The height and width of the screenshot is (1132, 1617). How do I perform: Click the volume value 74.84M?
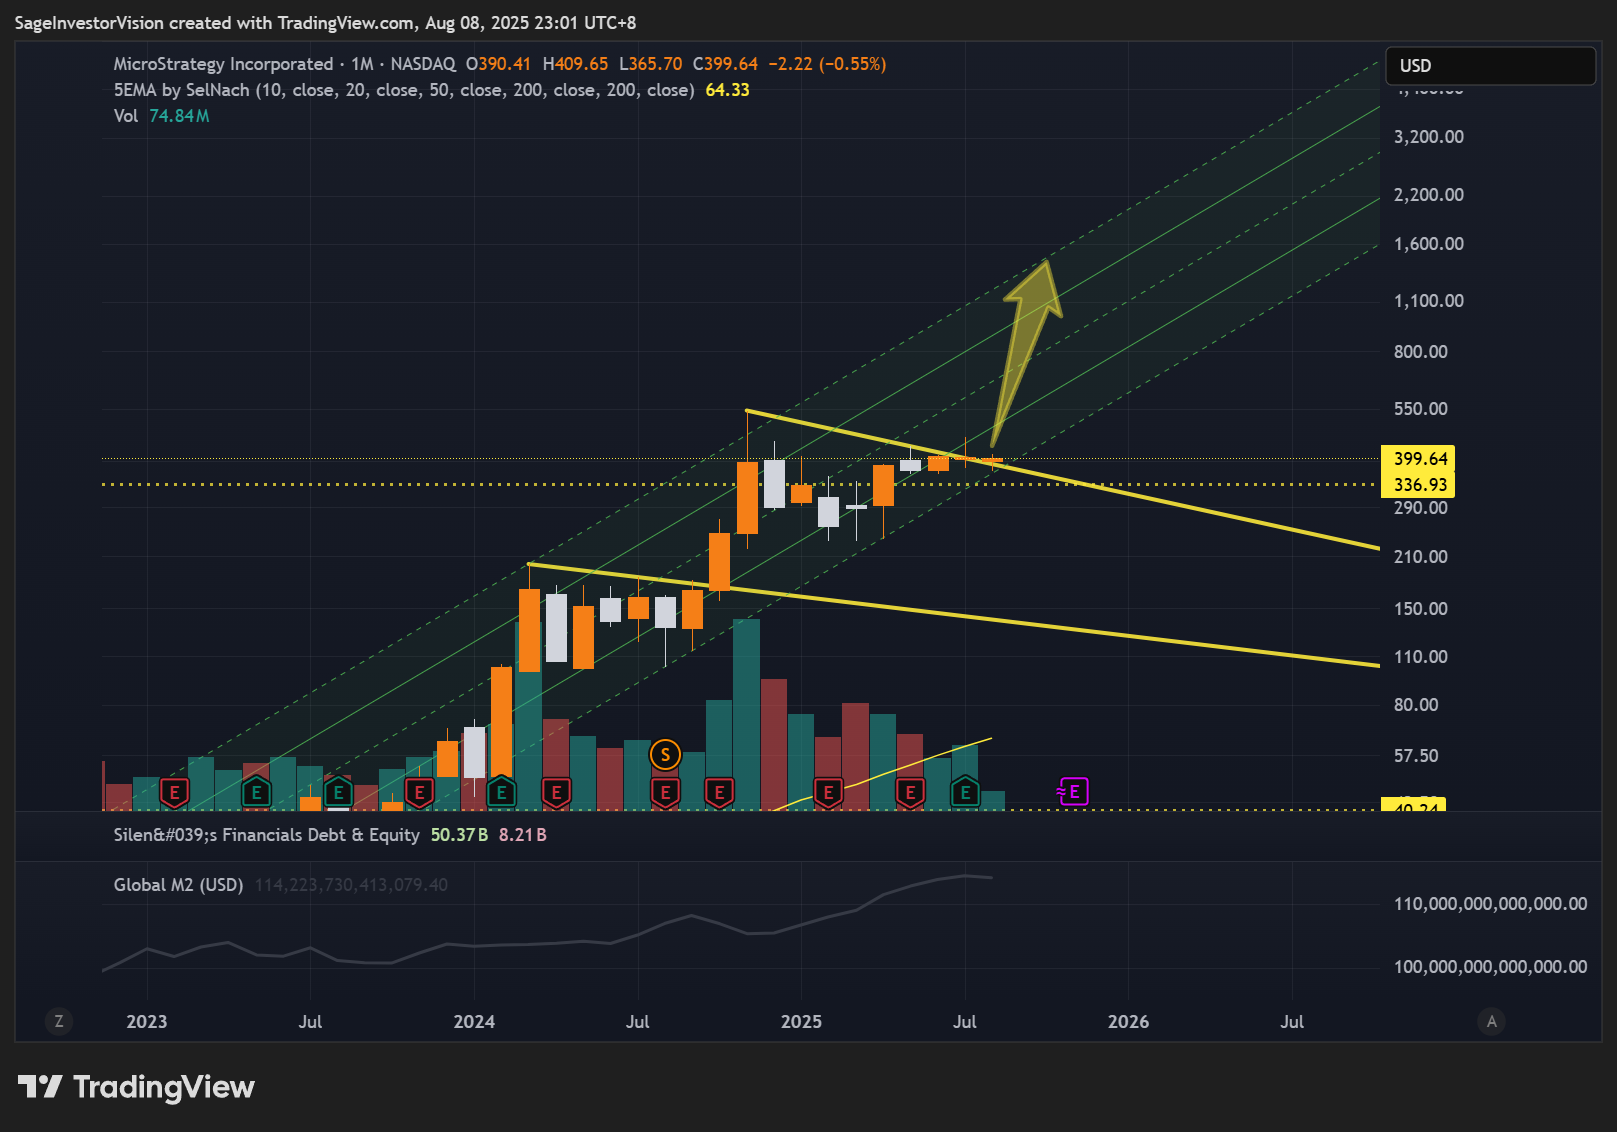pos(179,116)
